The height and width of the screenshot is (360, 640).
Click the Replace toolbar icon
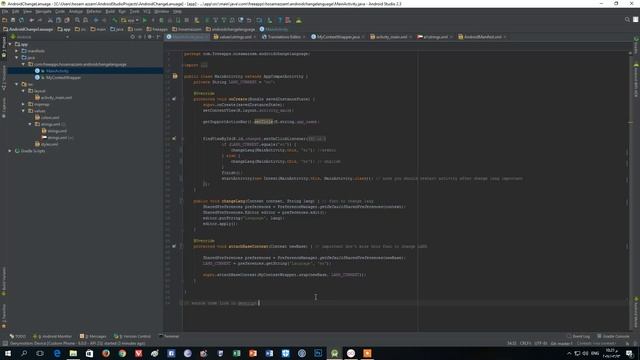coord(86,20)
